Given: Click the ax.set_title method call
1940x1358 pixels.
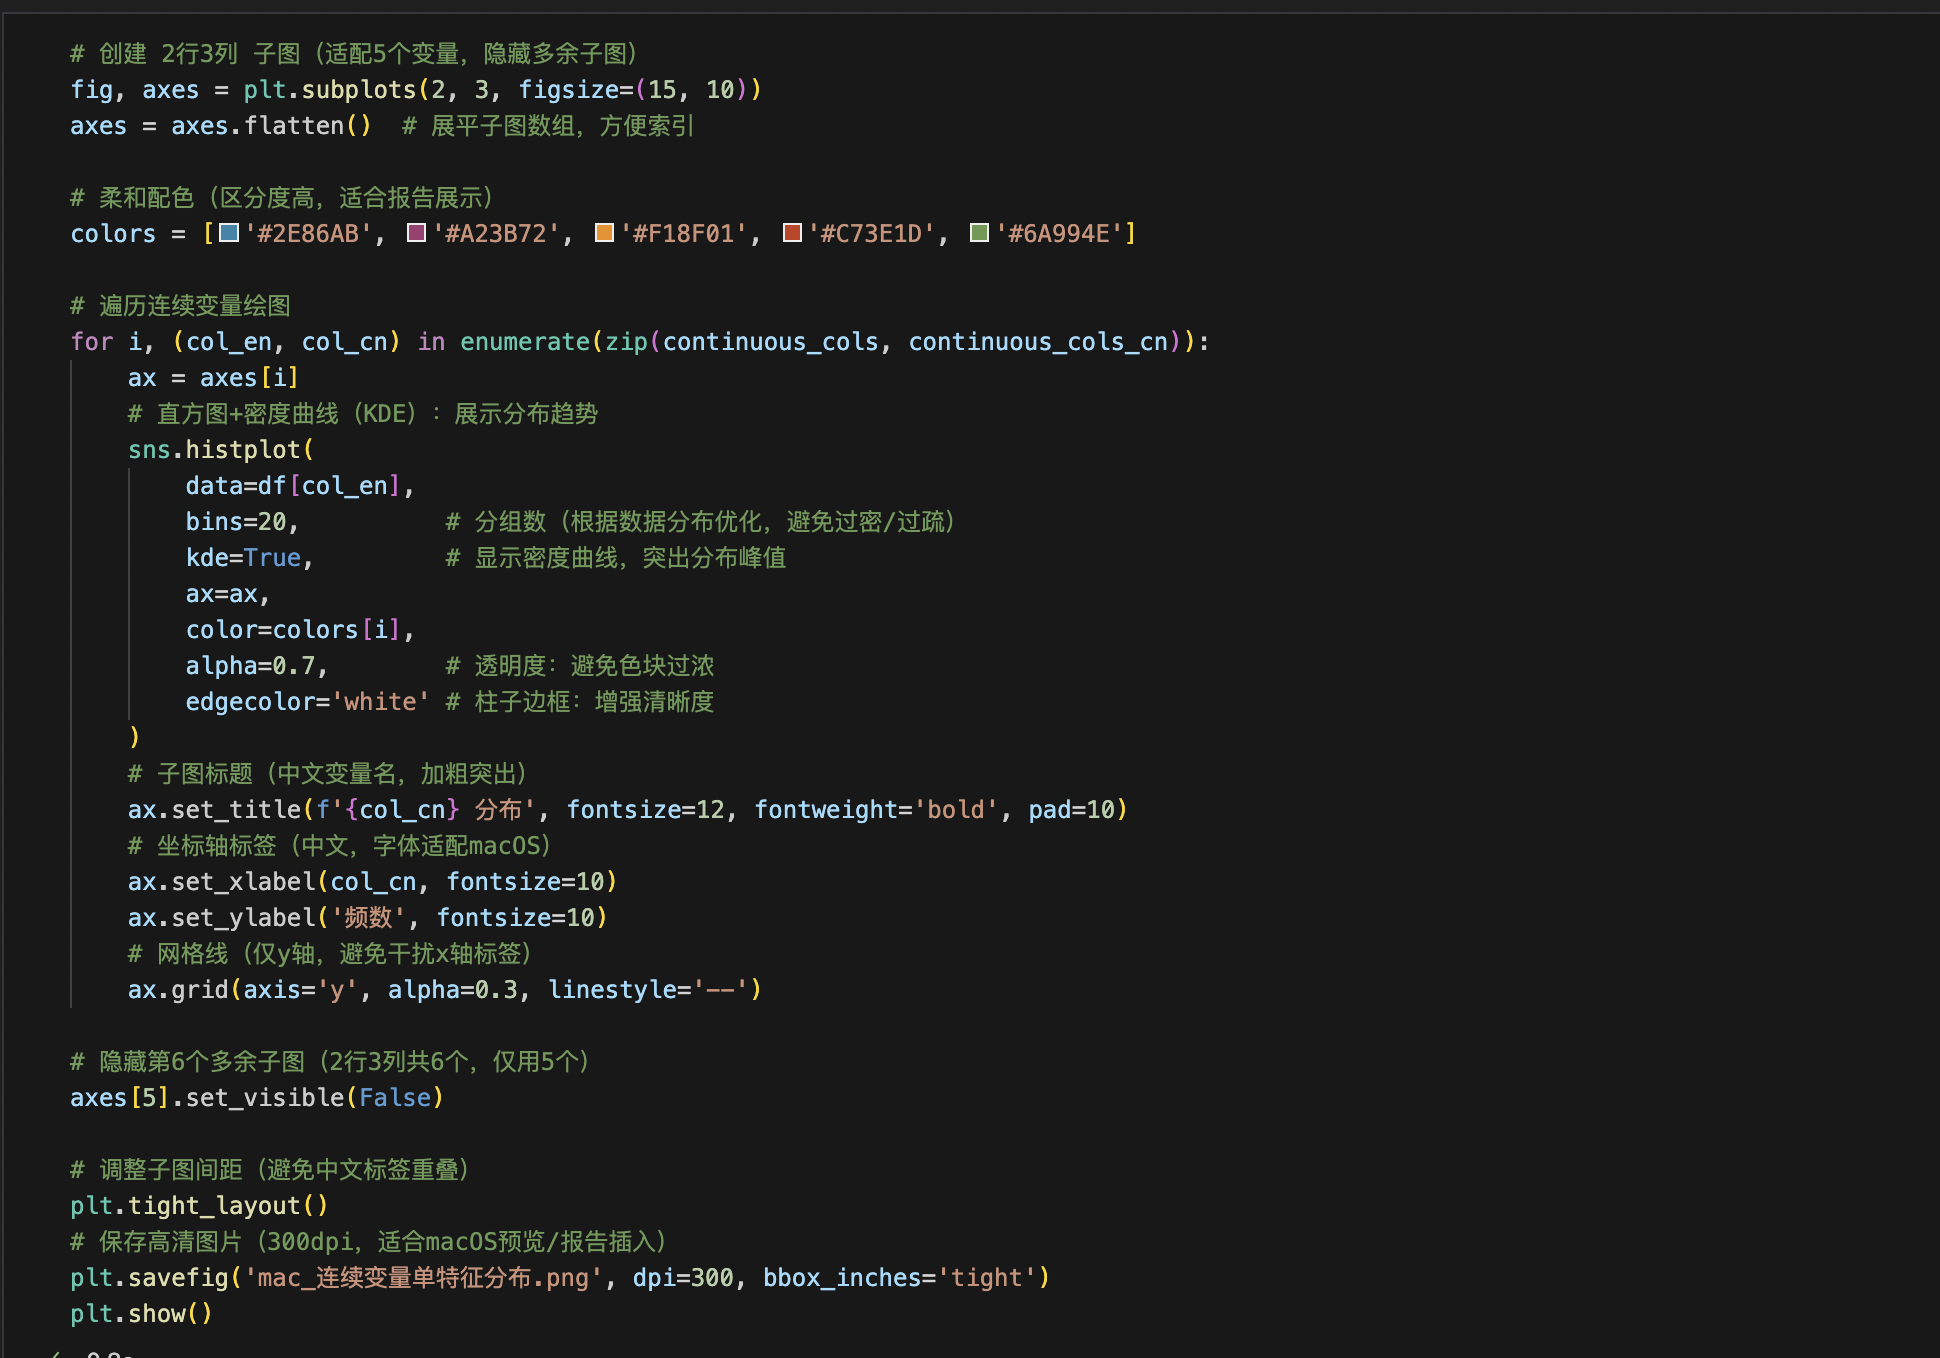Looking at the screenshot, I should click(x=236, y=810).
